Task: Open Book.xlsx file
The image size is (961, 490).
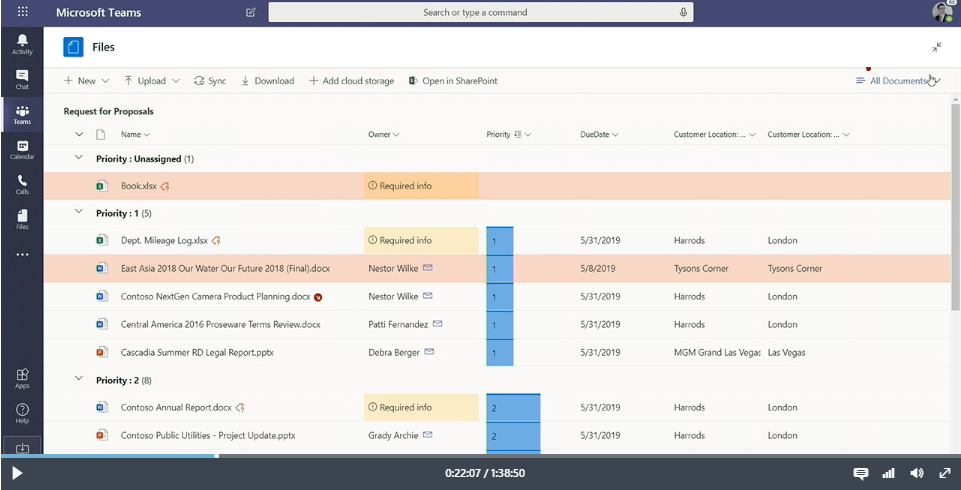Action: coord(139,186)
